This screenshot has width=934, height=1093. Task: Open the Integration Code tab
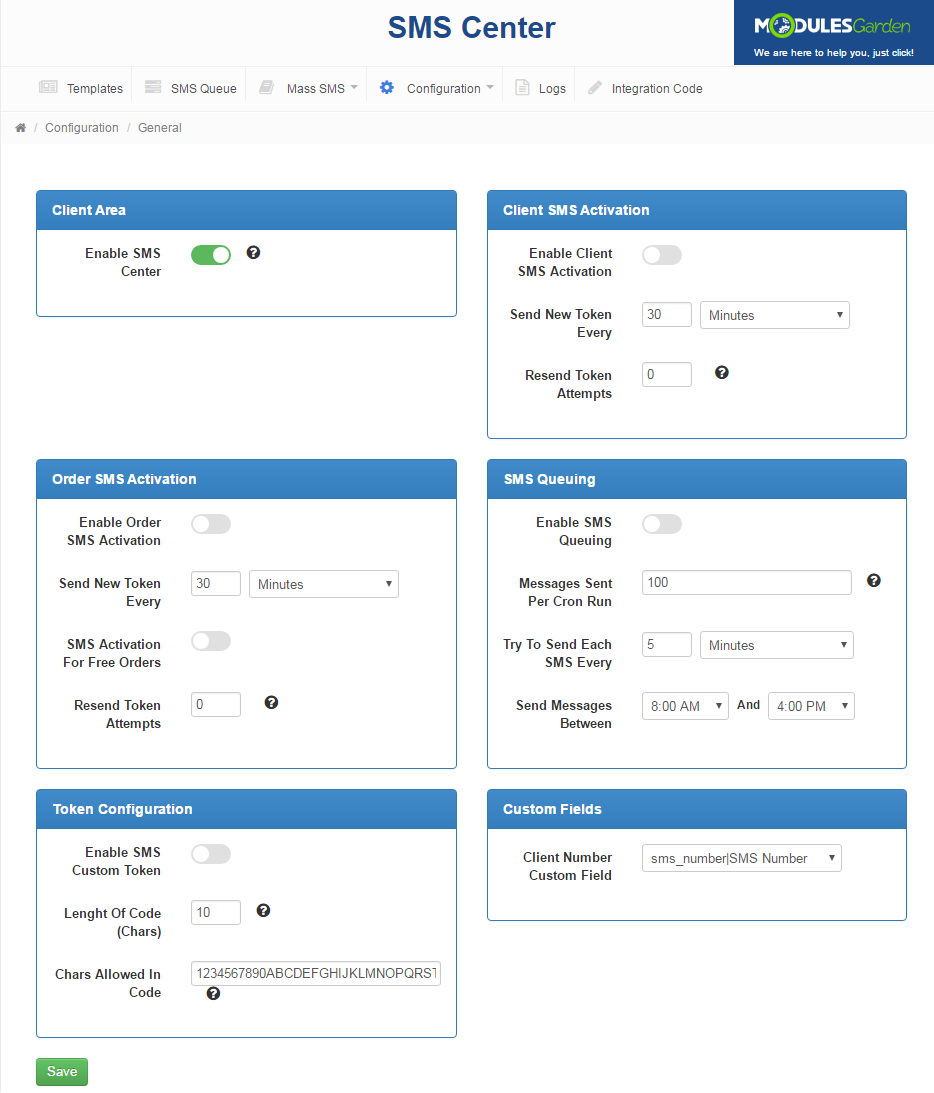645,88
